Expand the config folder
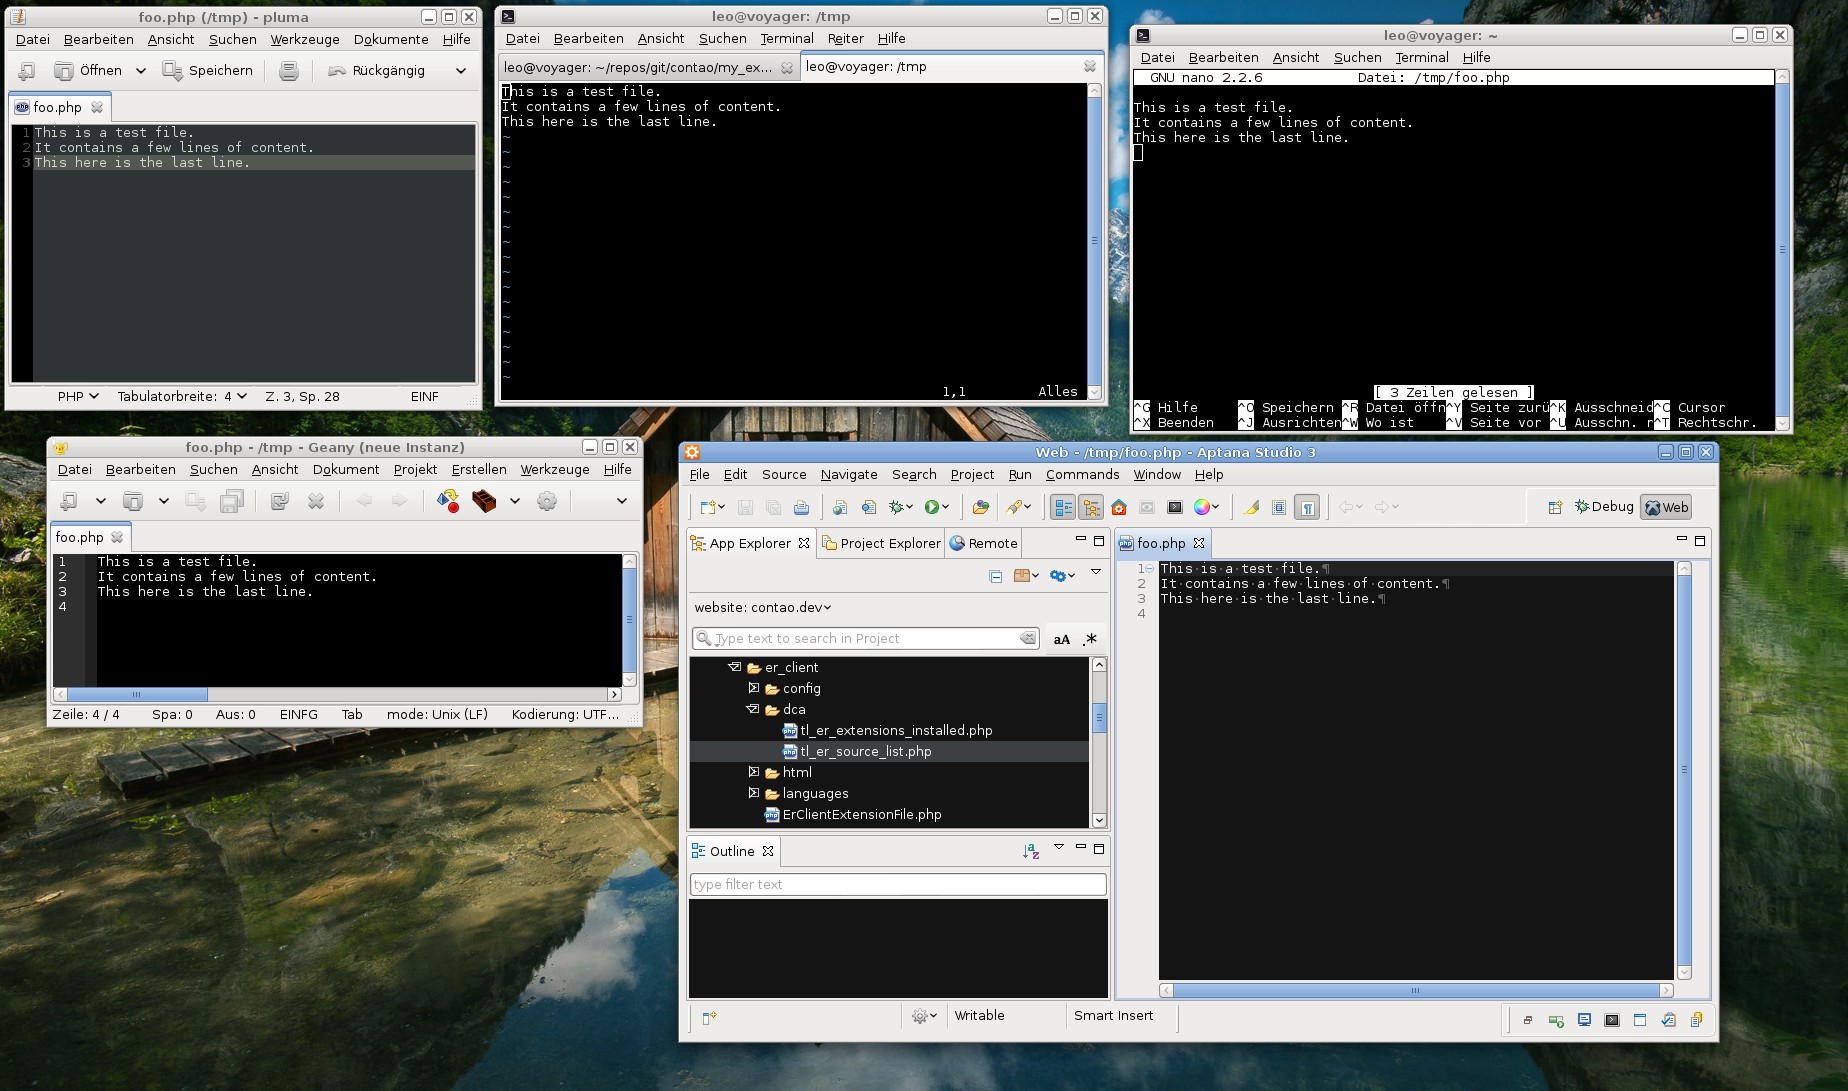This screenshot has height=1091, width=1848. pyautogui.click(x=754, y=688)
